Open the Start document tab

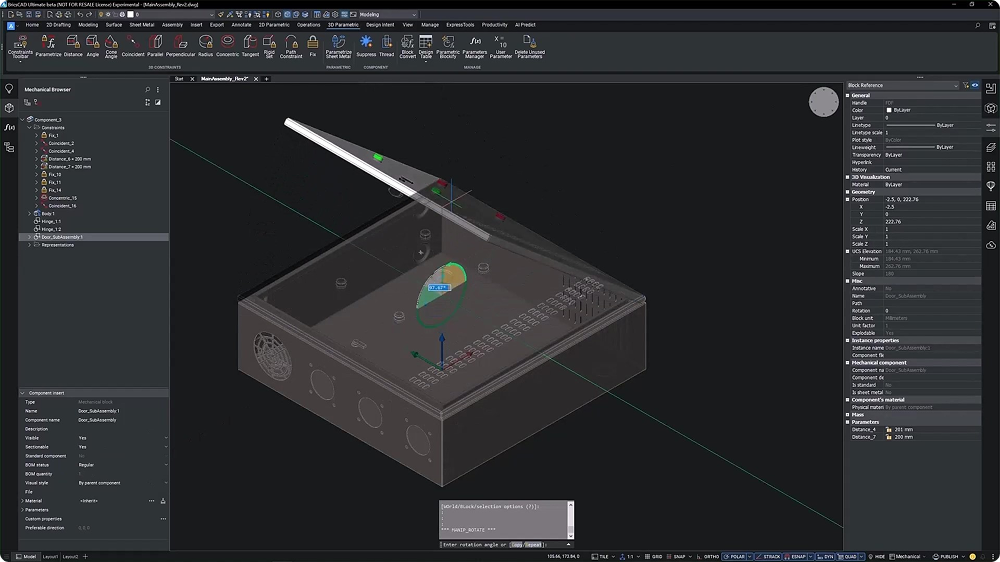(179, 78)
